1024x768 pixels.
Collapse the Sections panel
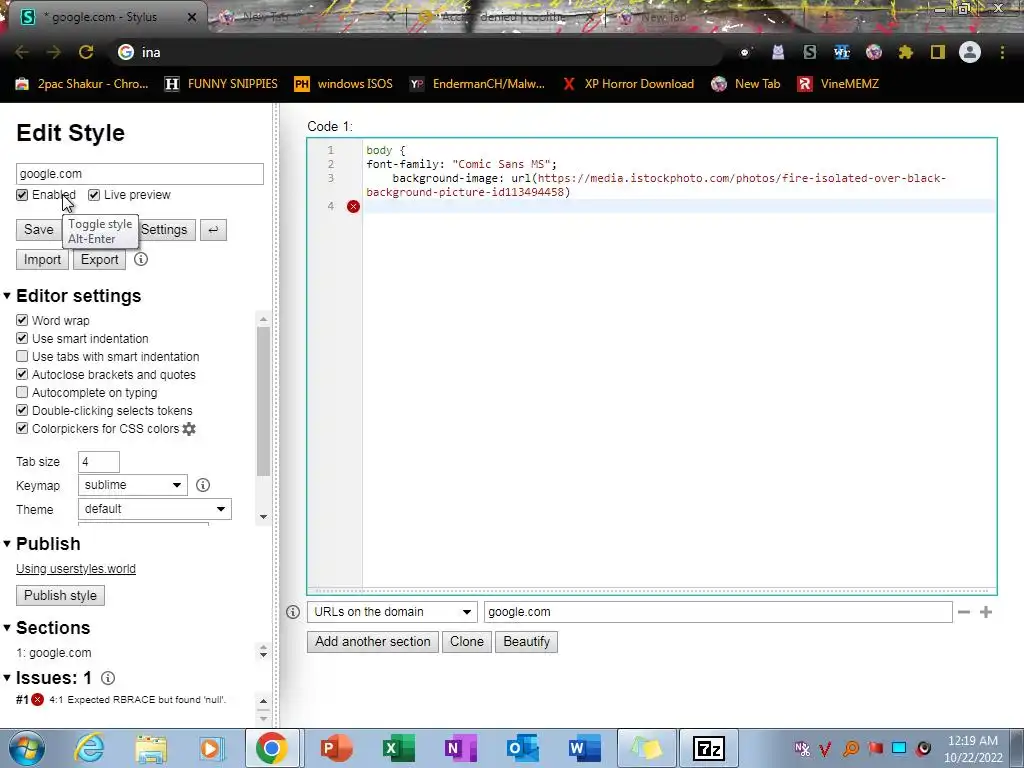coord(7,628)
